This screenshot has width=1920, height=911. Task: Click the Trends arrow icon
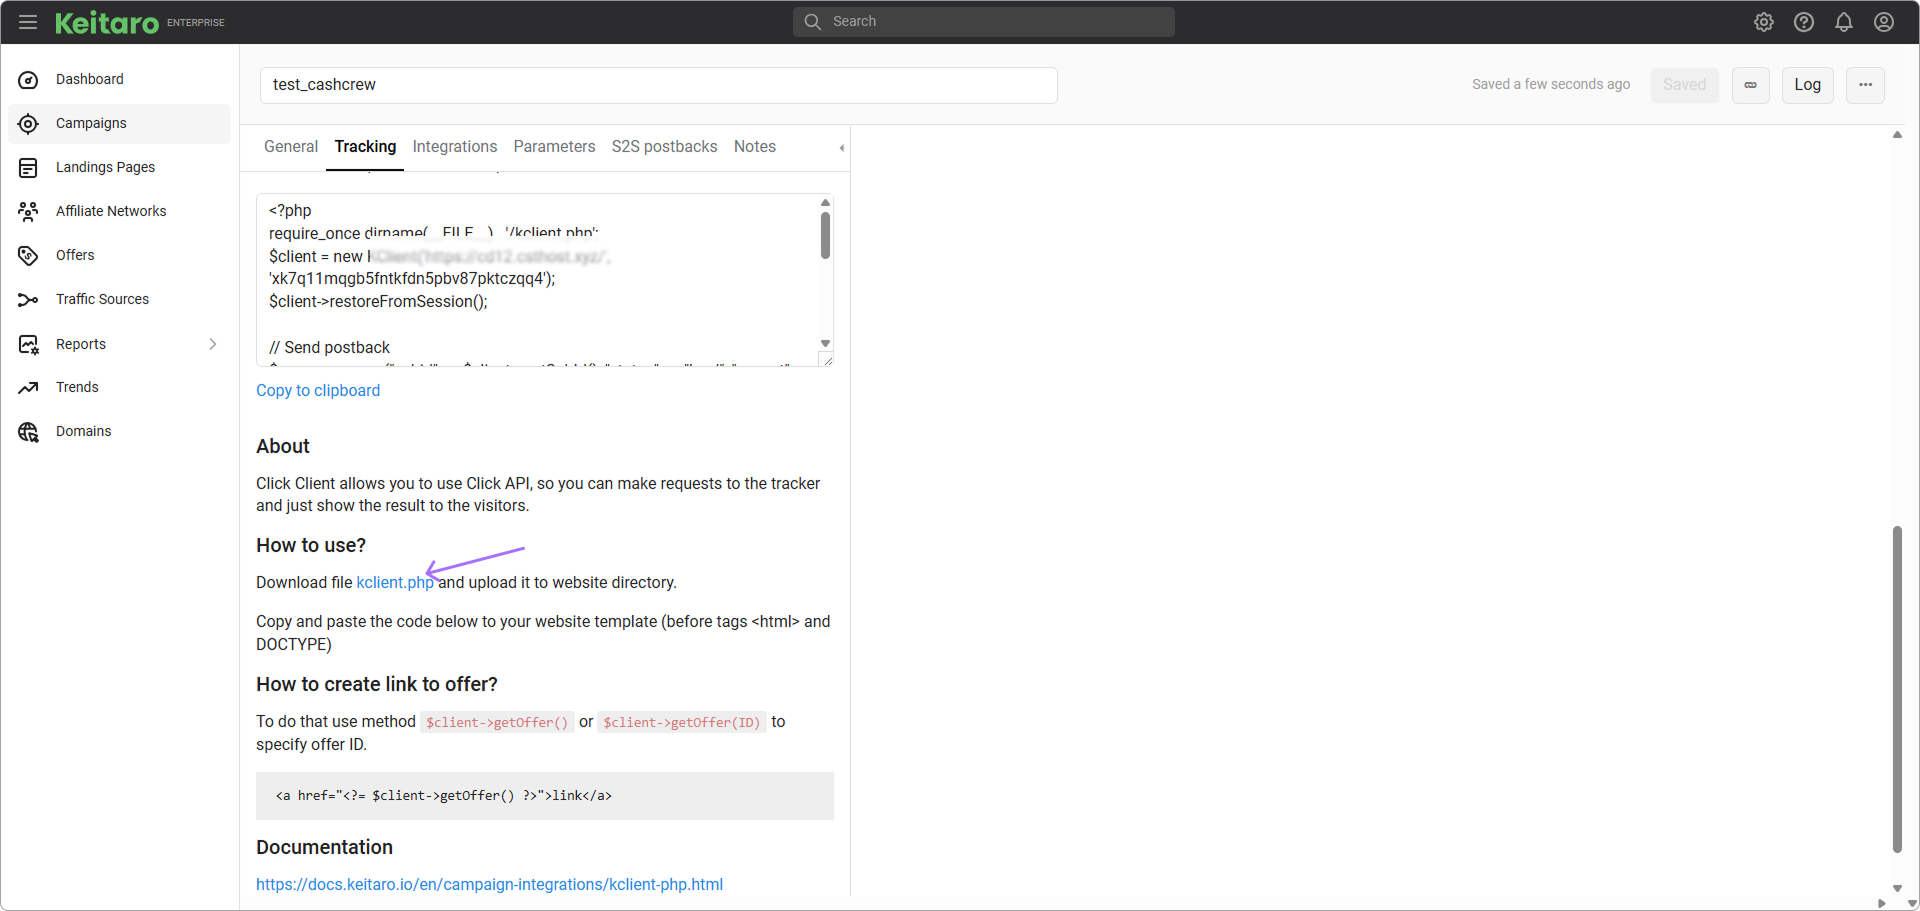coord(28,388)
